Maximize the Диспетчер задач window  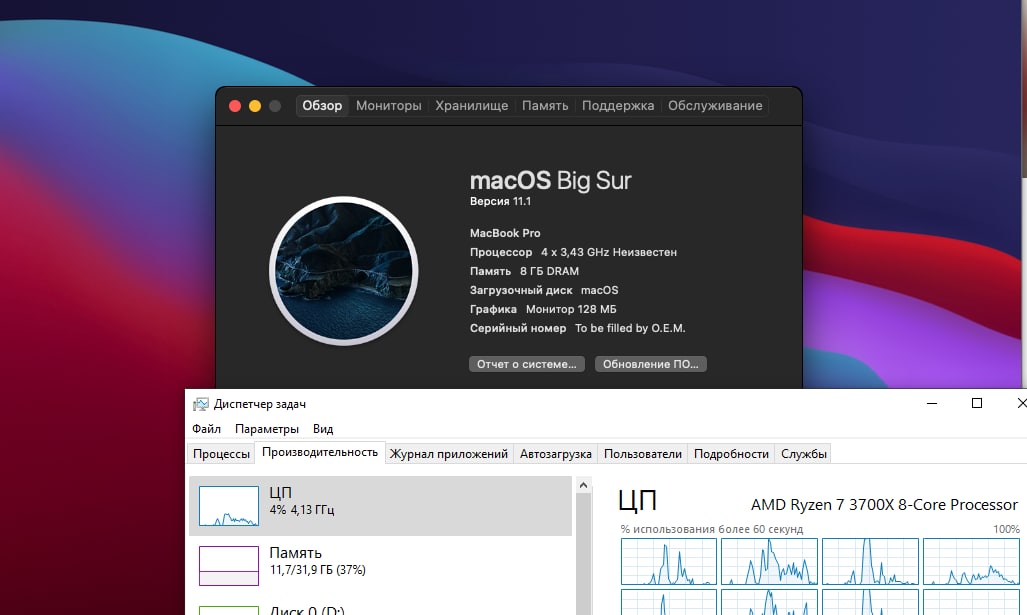[x=977, y=403]
